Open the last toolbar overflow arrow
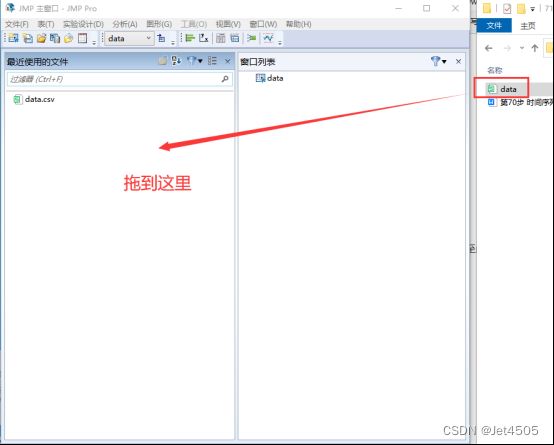Image resolution: width=554 pixels, height=445 pixels. pos(280,43)
